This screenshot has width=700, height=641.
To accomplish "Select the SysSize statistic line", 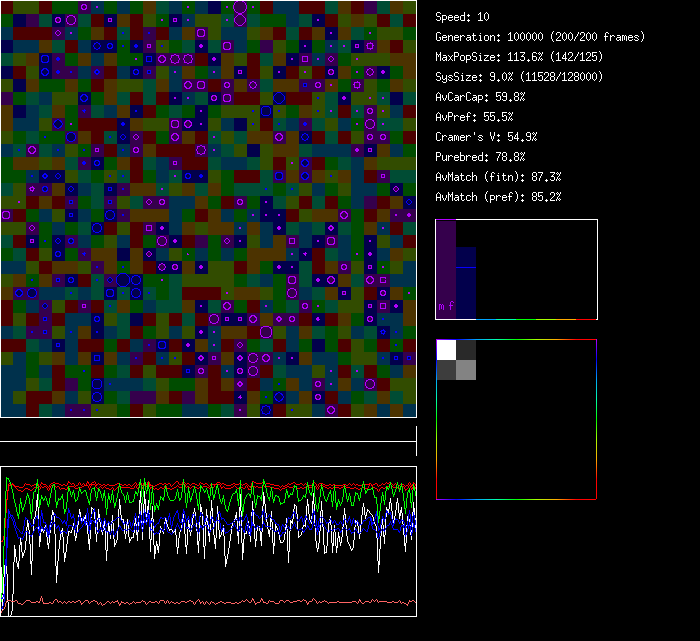I will tap(518, 77).
